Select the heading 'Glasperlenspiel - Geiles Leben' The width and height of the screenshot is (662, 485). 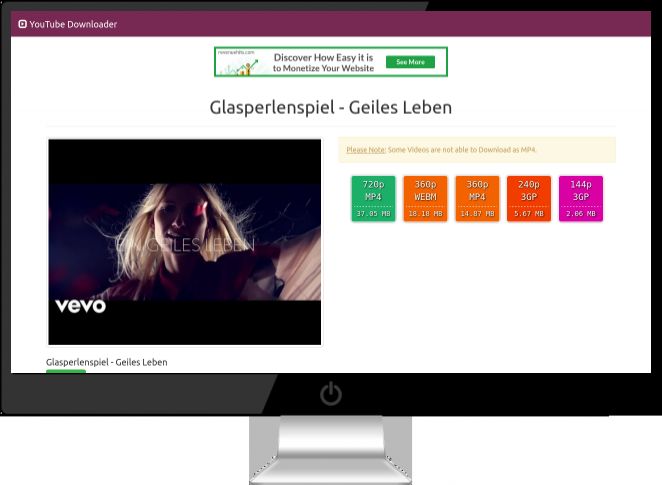point(331,107)
